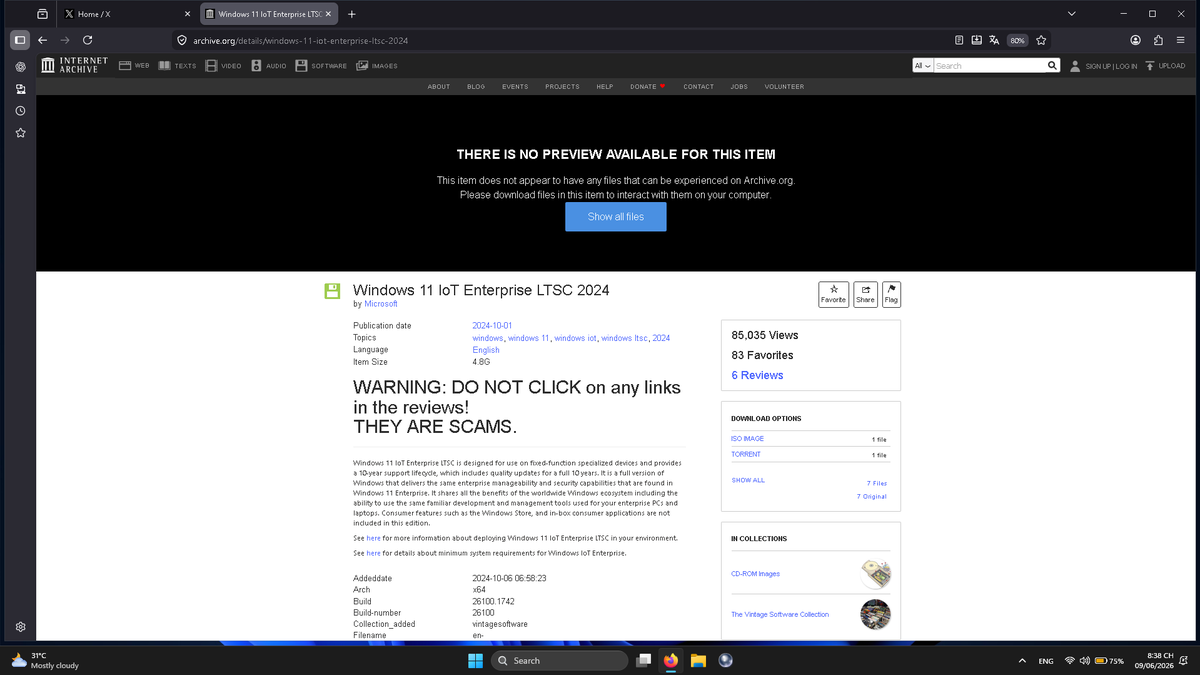Viewport: 1200px width, 675px height.
Task: Open a new browser tab
Action: [352, 14]
